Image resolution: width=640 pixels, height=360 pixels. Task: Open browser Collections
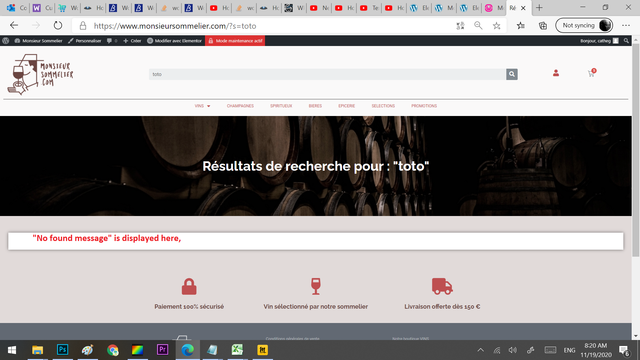[543, 26]
